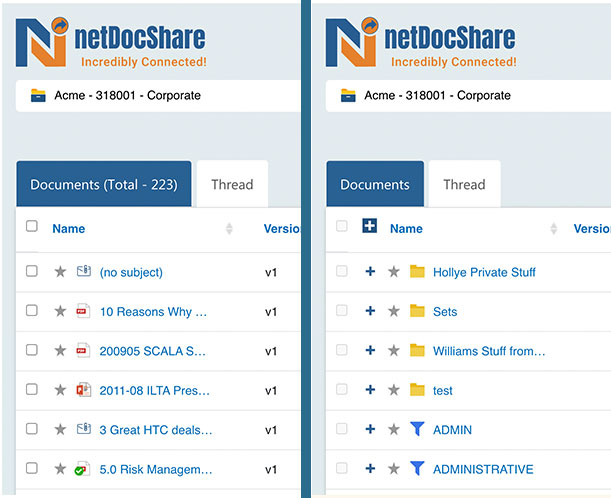Check the Hollye Private Stuff row checkbox
Image resolution: width=611 pixels, height=498 pixels.
click(342, 271)
